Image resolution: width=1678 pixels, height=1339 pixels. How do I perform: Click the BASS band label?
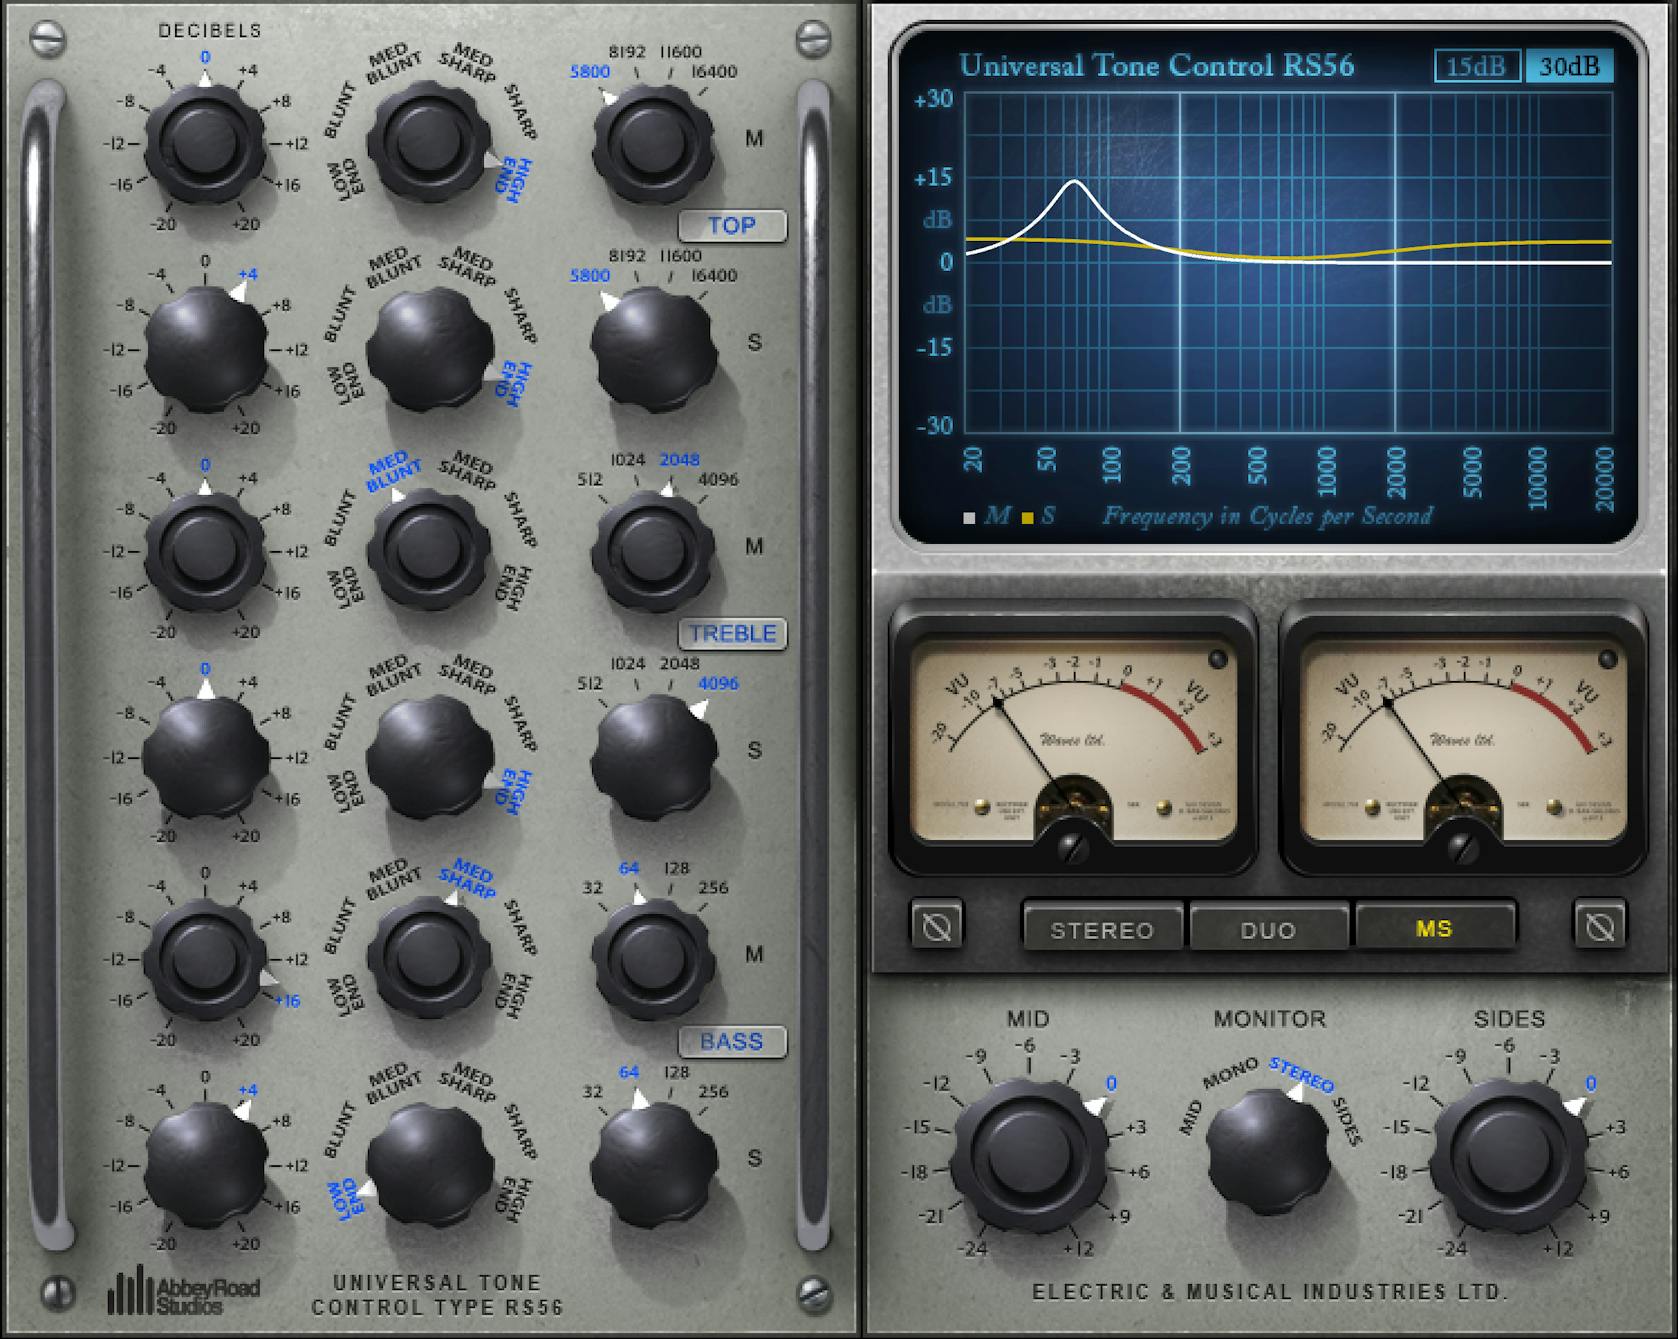pos(731,1041)
